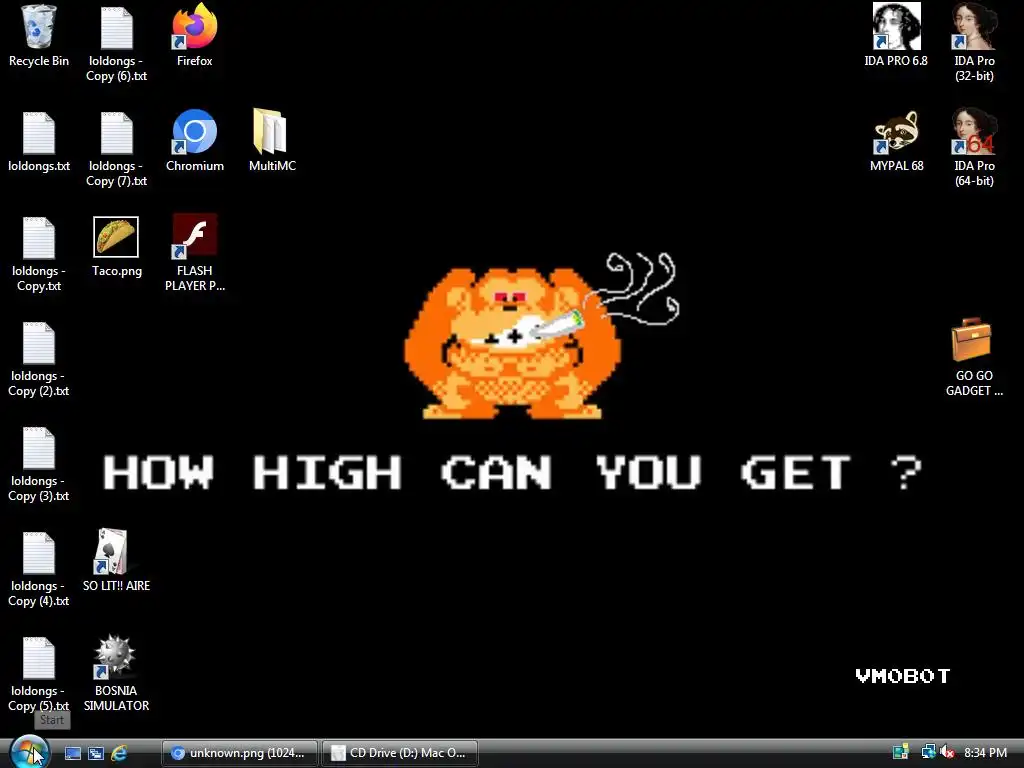Click Switch between windows quick launch icon

[96, 753]
